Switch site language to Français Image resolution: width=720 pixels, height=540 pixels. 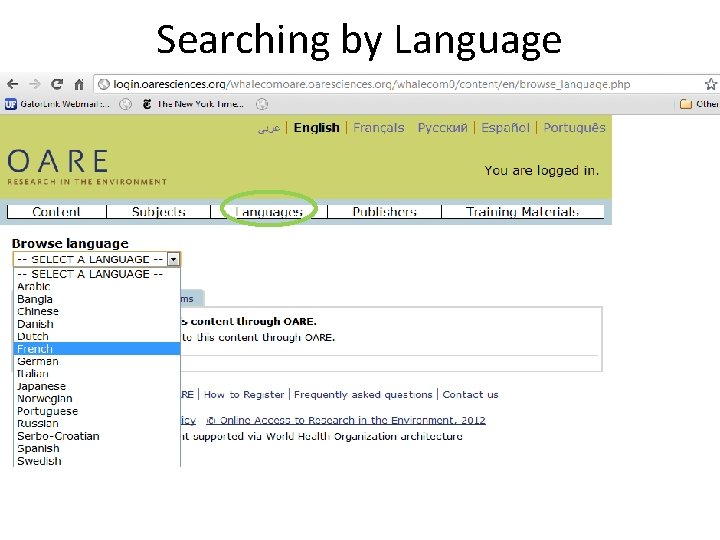(379, 128)
